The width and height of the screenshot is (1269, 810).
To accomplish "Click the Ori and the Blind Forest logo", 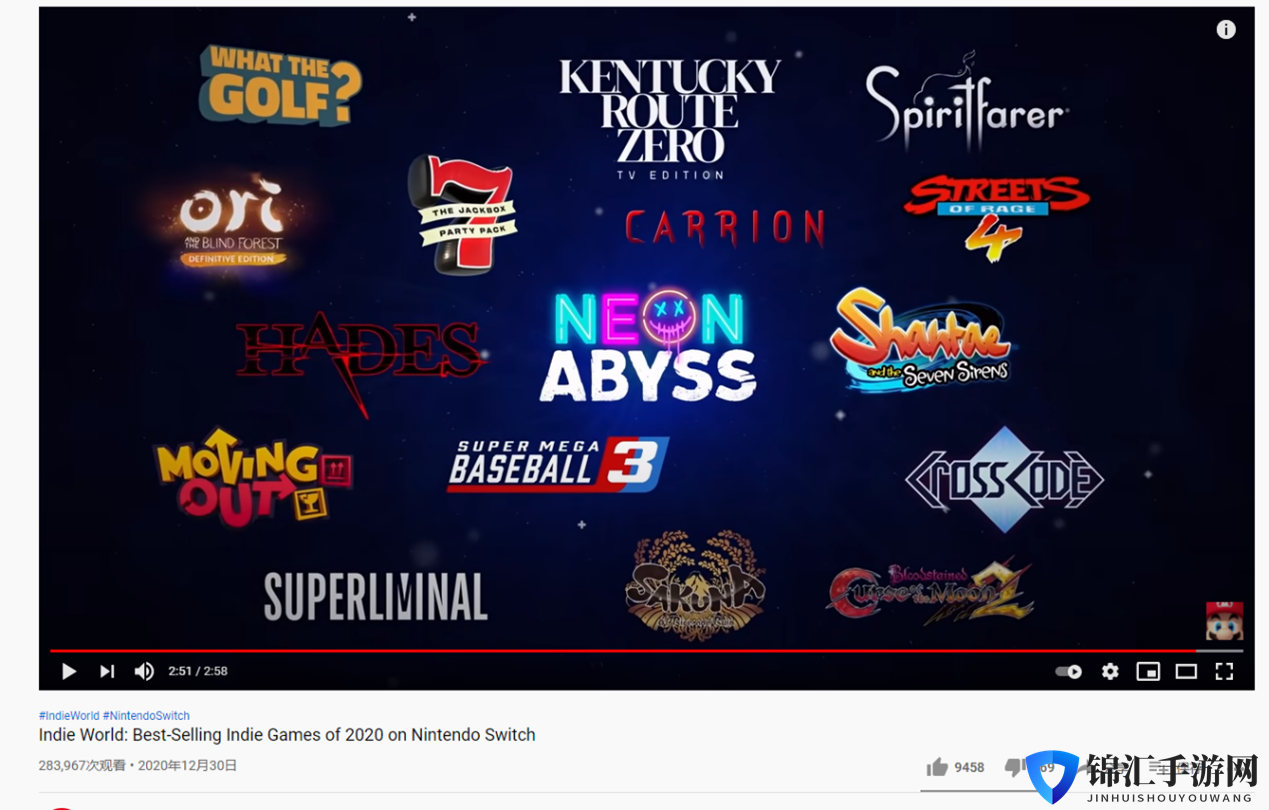I will [235, 223].
